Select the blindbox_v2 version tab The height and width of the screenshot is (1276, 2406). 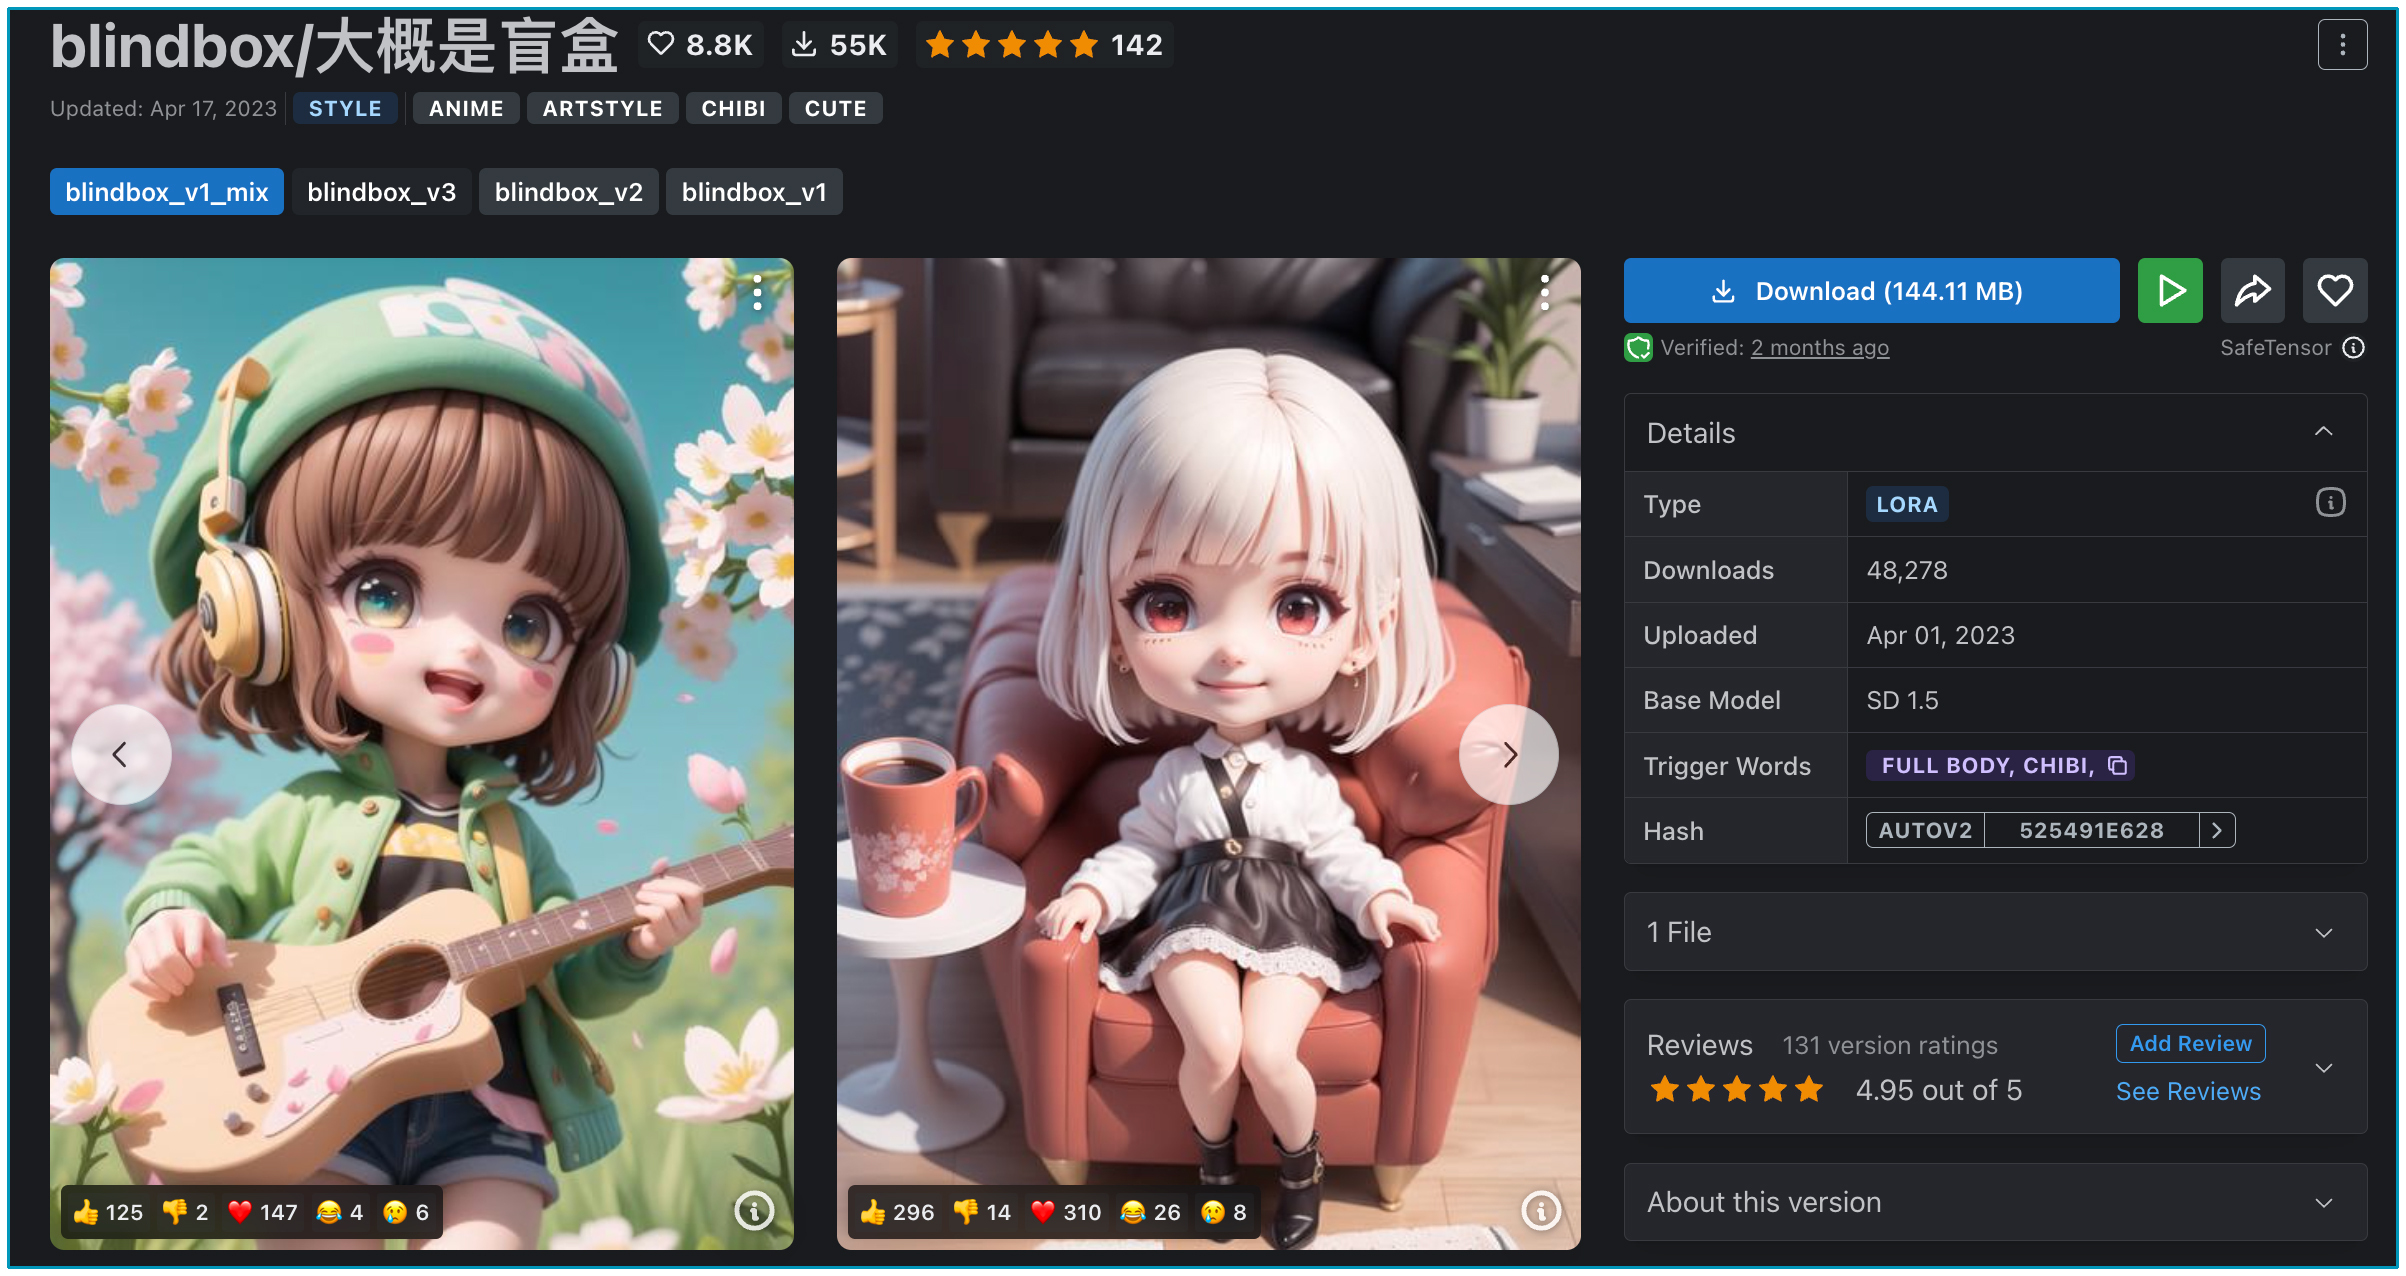(568, 192)
